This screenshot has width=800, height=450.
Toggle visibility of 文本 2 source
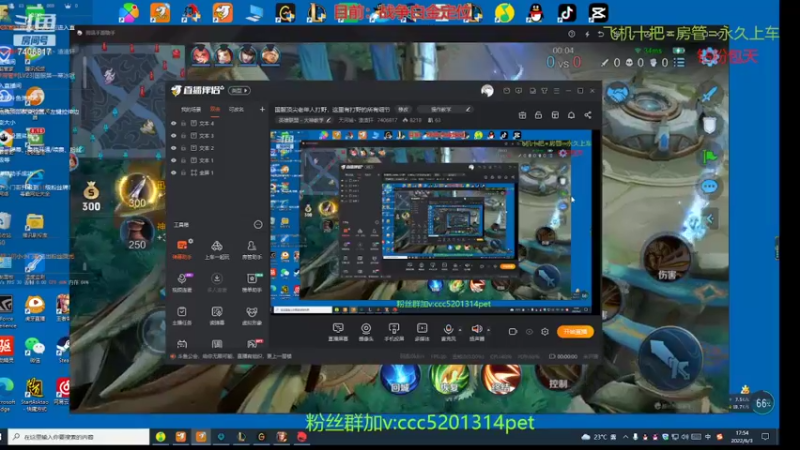(x=173, y=148)
